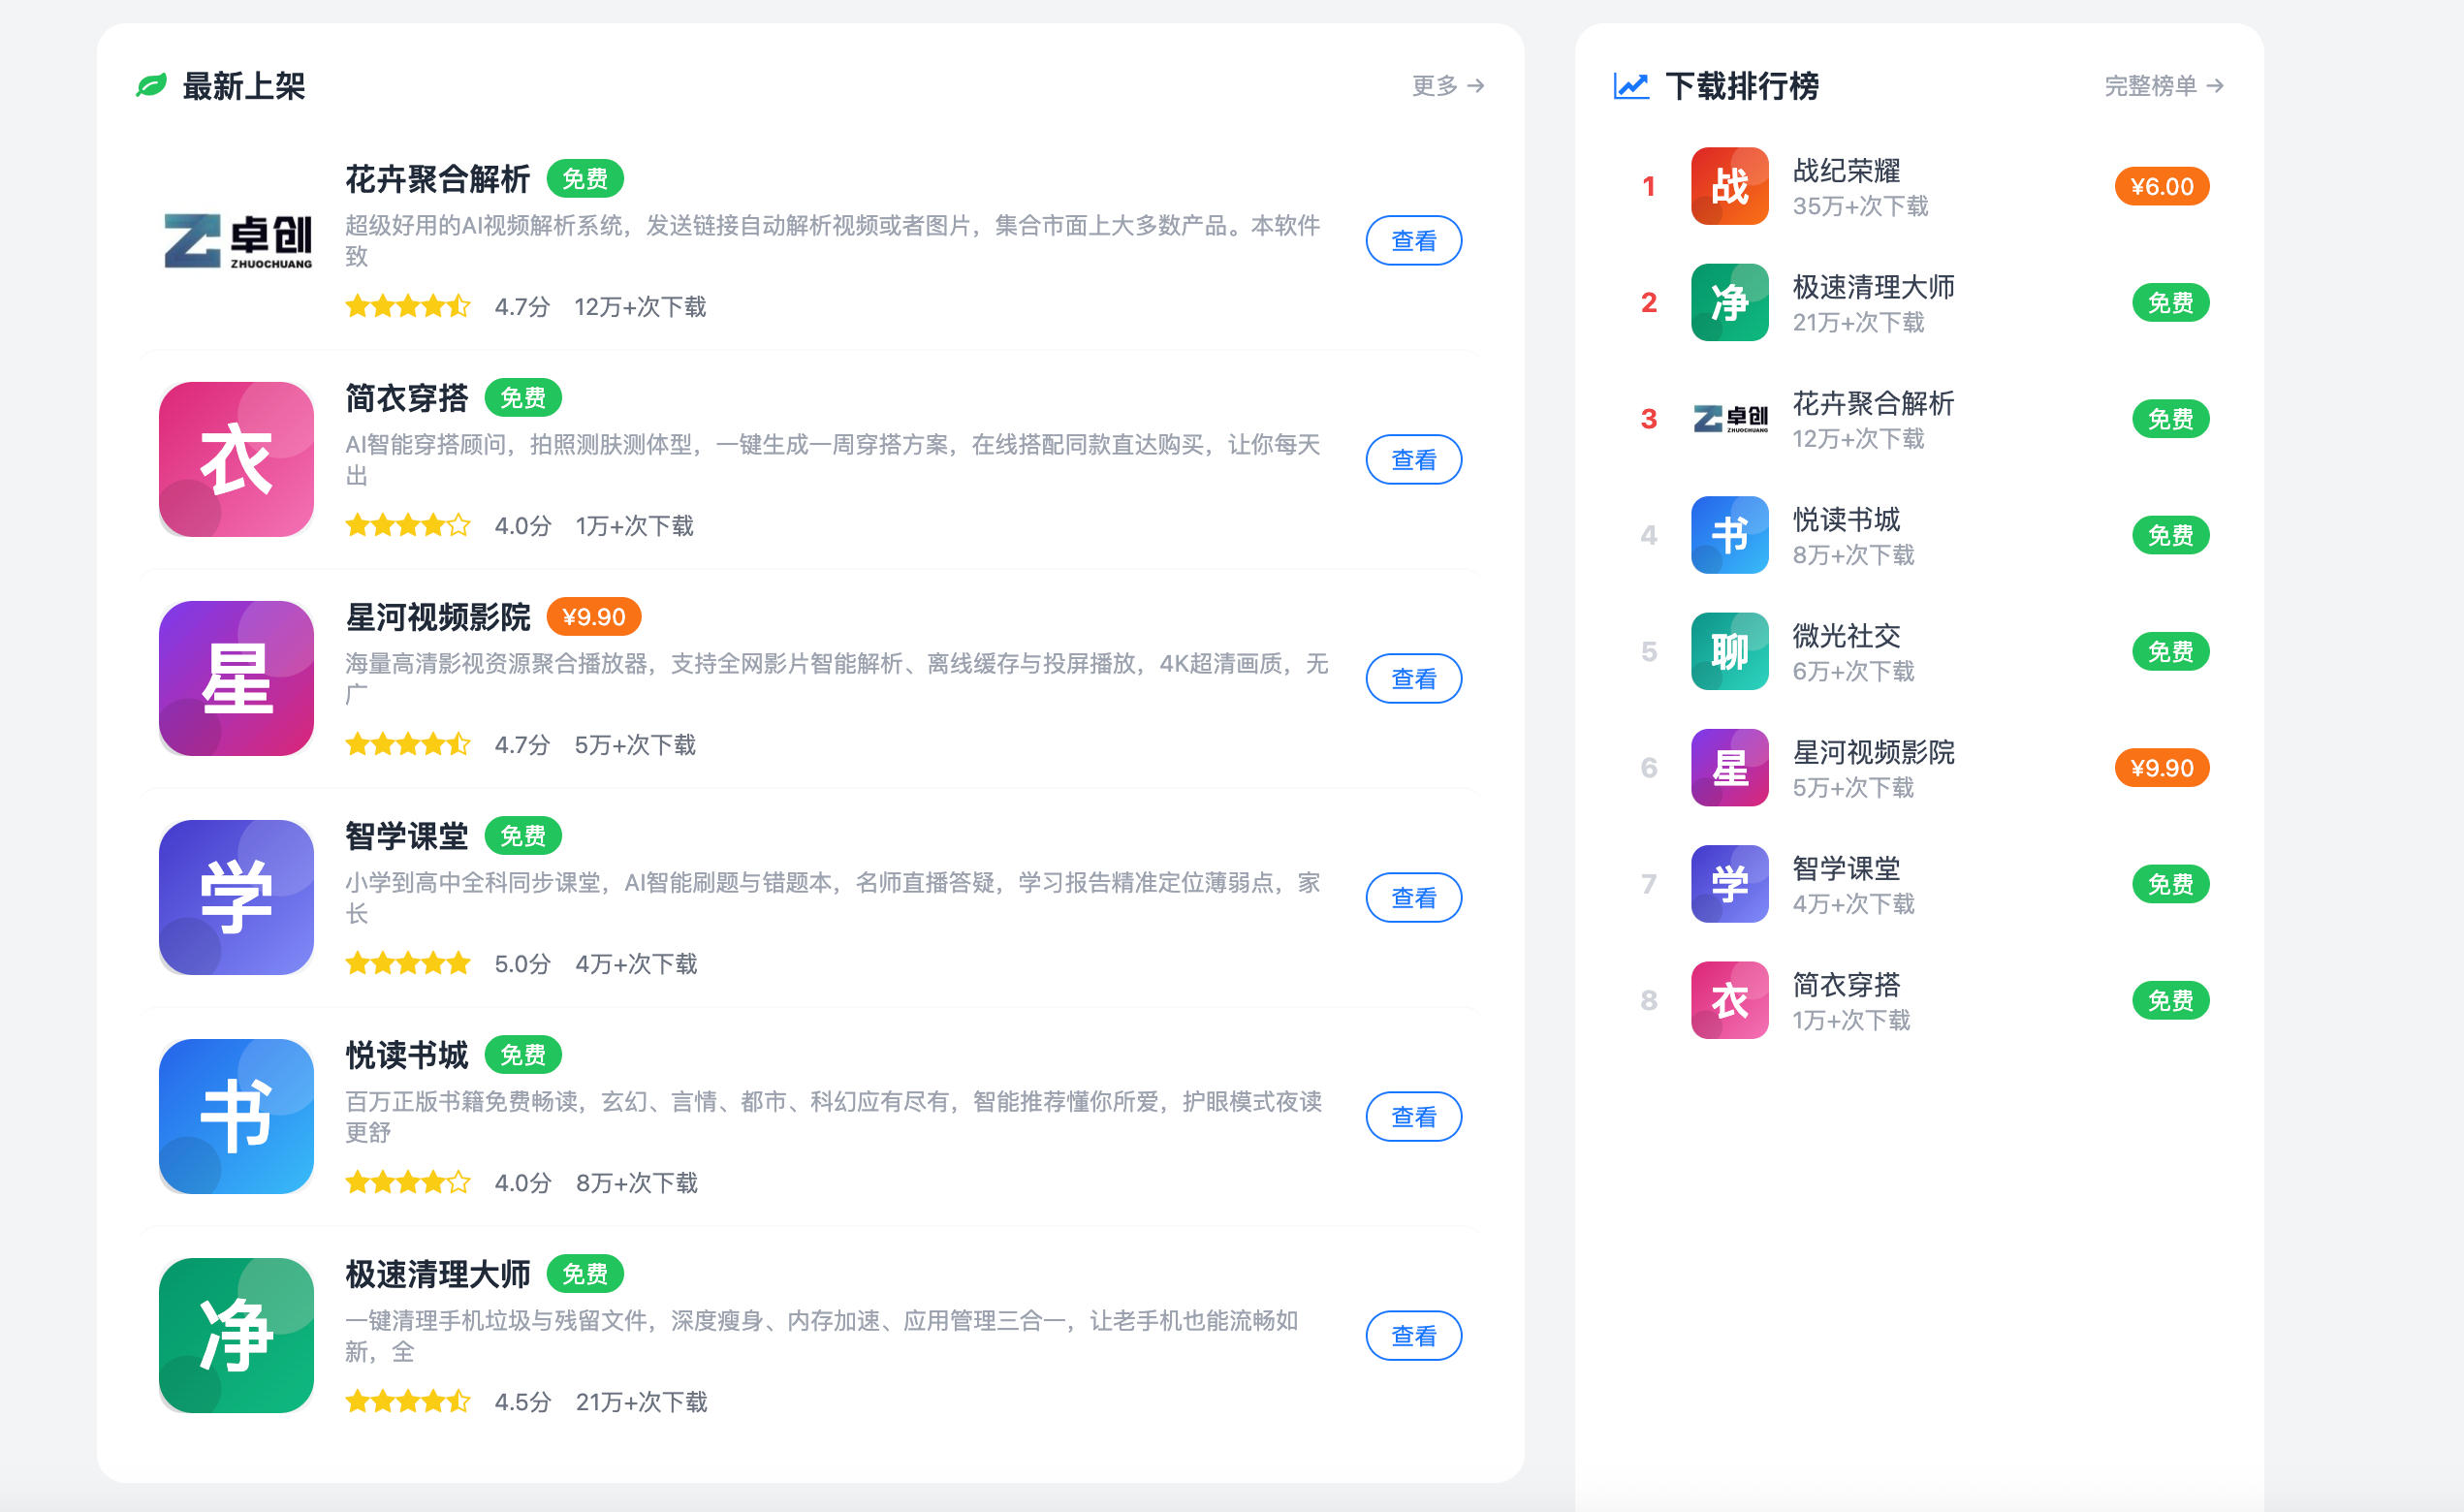Click the 免费 tag beside 花卉聚合解析 title
Screen dimensions: 2464x1512
[585, 179]
